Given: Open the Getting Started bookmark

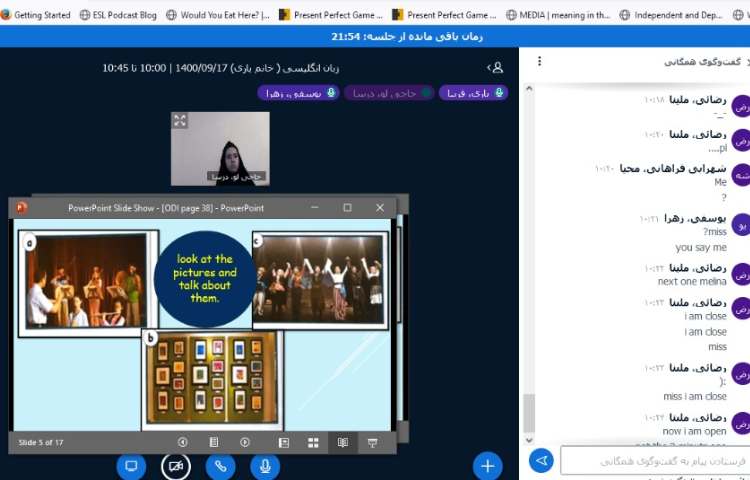Looking at the screenshot, I should pyautogui.click(x=35, y=15).
